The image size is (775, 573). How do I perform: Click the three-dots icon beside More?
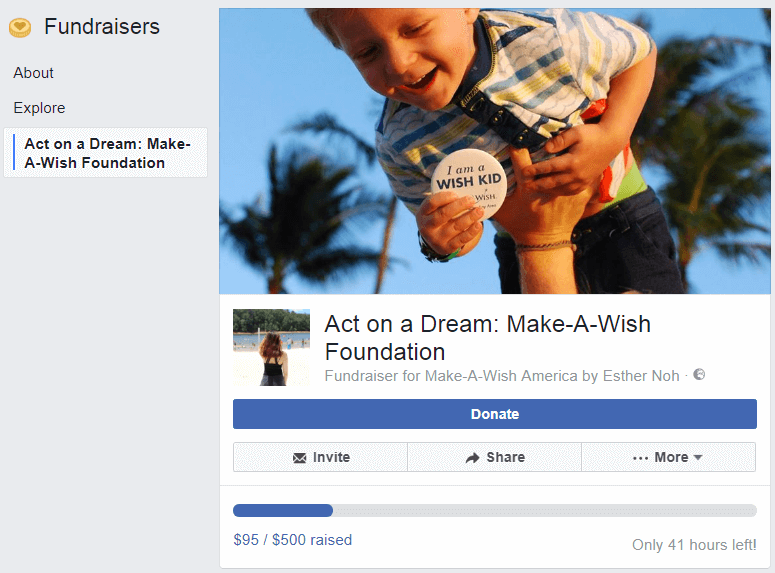pos(640,458)
